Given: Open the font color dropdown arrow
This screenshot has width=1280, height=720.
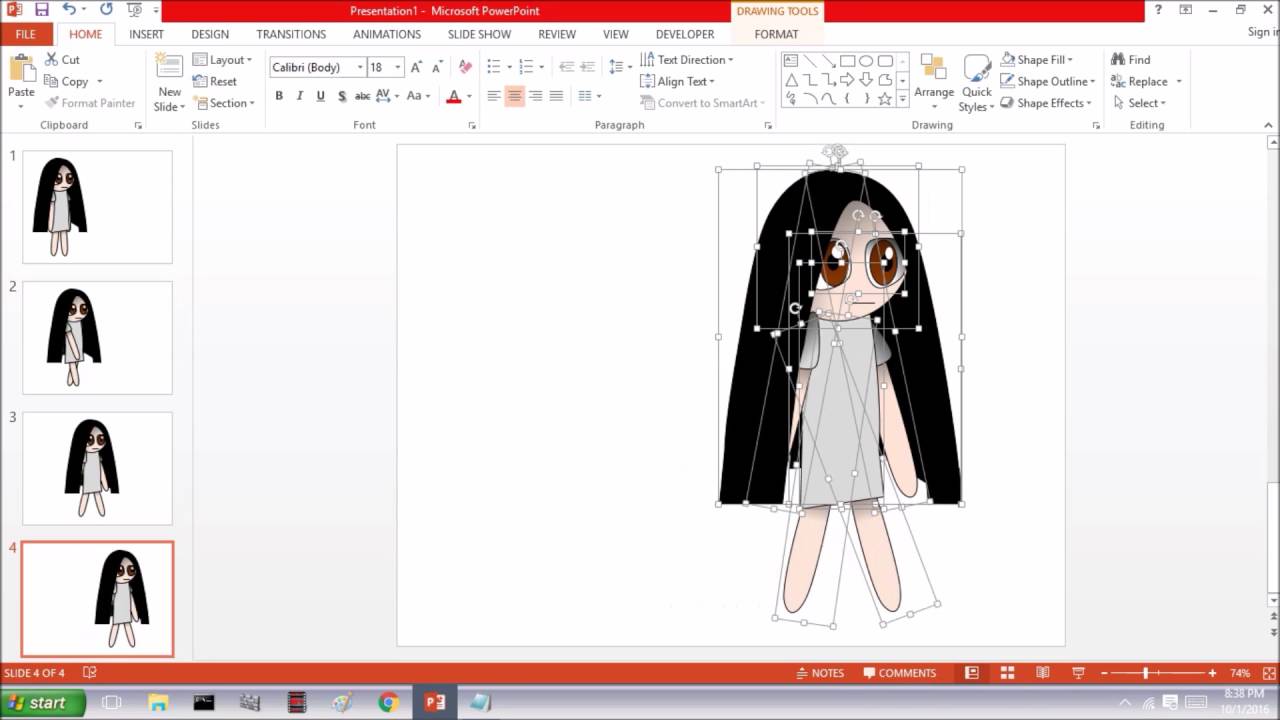Looking at the screenshot, I should pos(468,96).
